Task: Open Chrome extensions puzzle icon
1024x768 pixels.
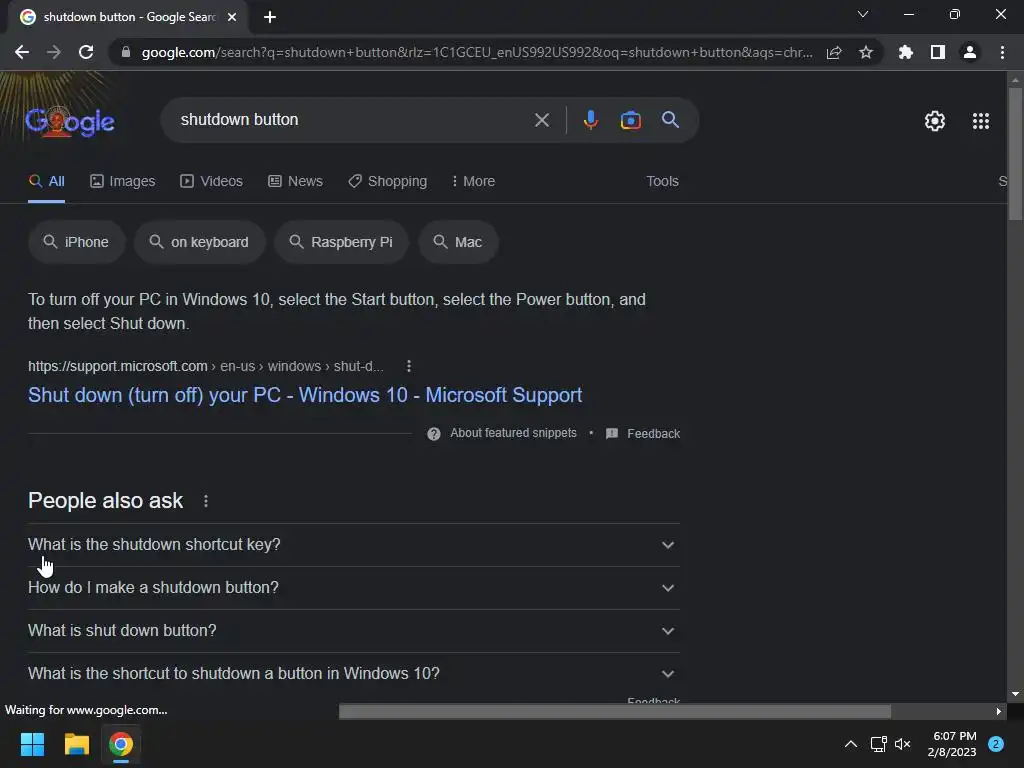Action: coord(905,52)
